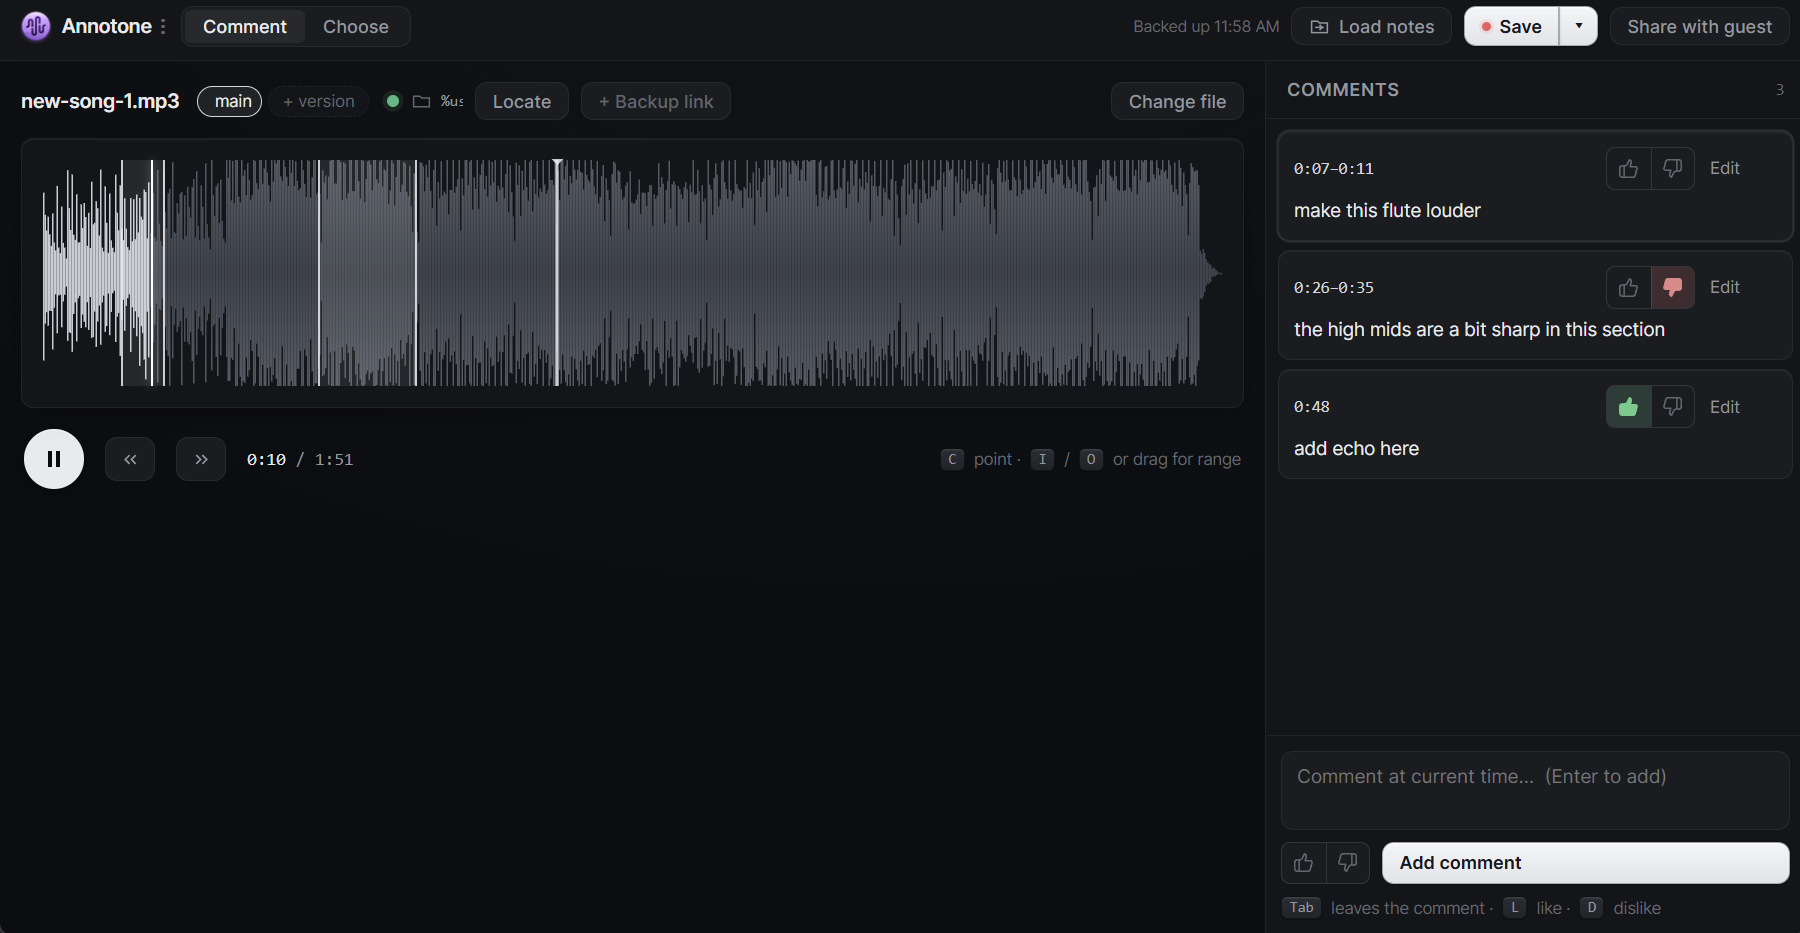Click + Backup link button
Image resolution: width=1800 pixels, height=933 pixels.
coord(656,101)
